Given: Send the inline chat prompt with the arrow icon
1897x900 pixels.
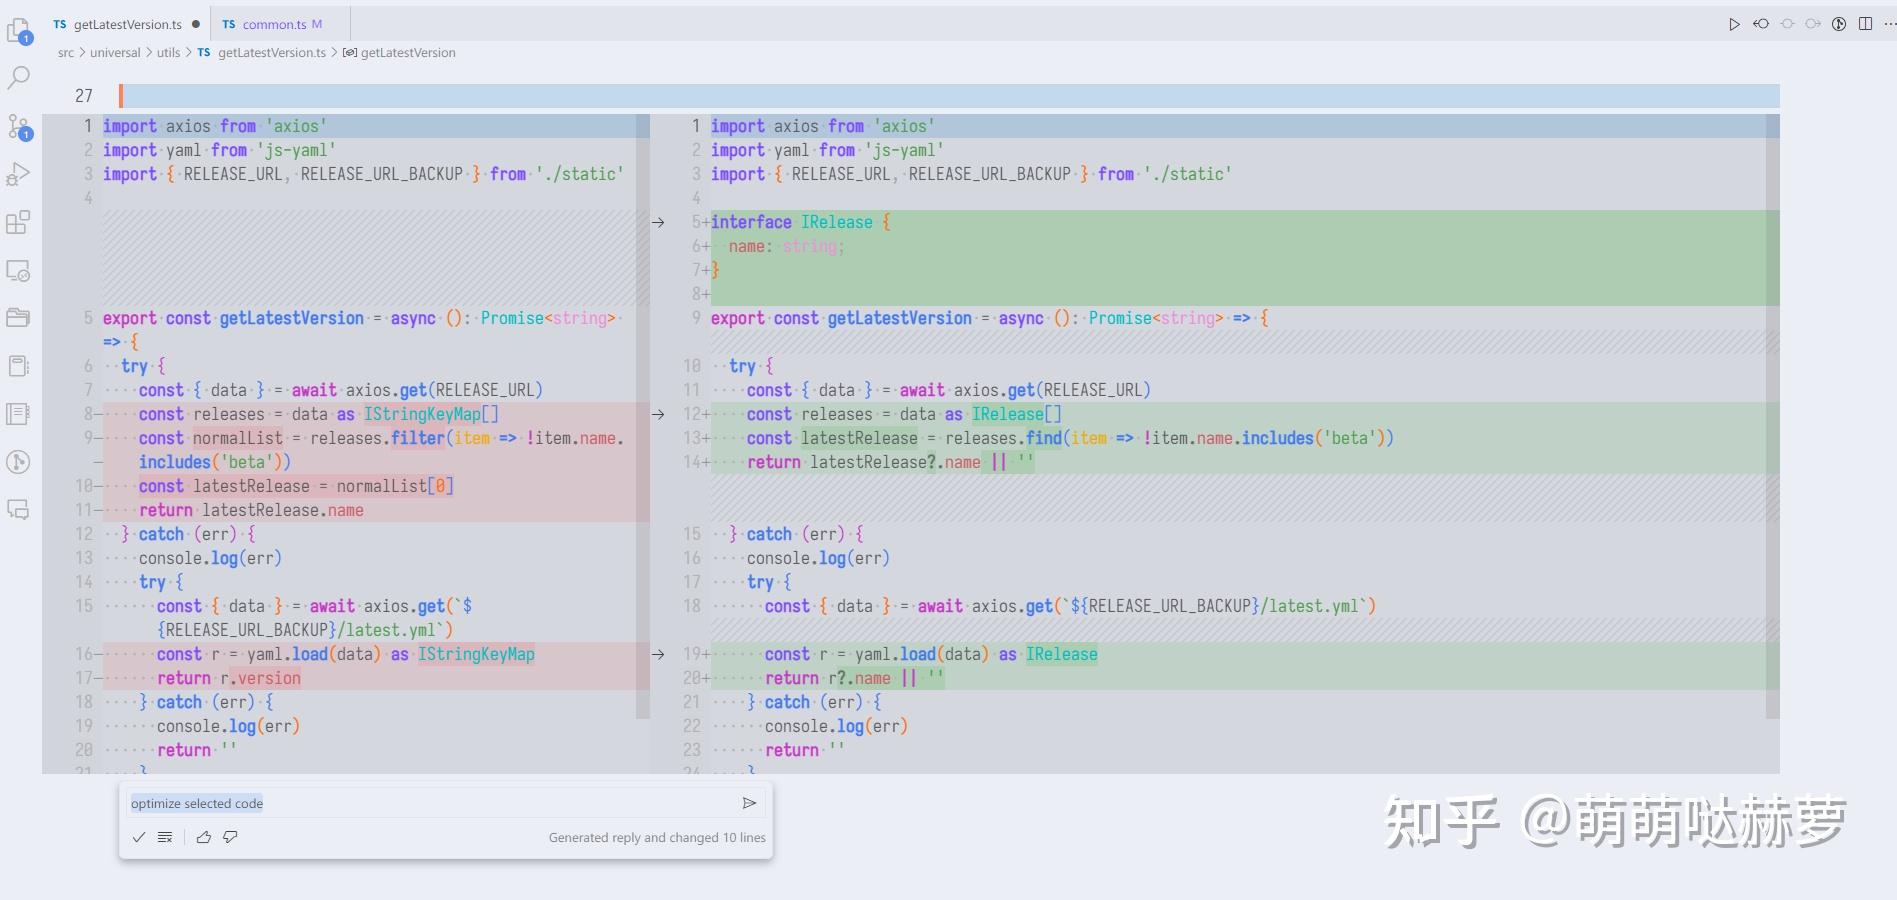Looking at the screenshot, I should pos(750,802).
